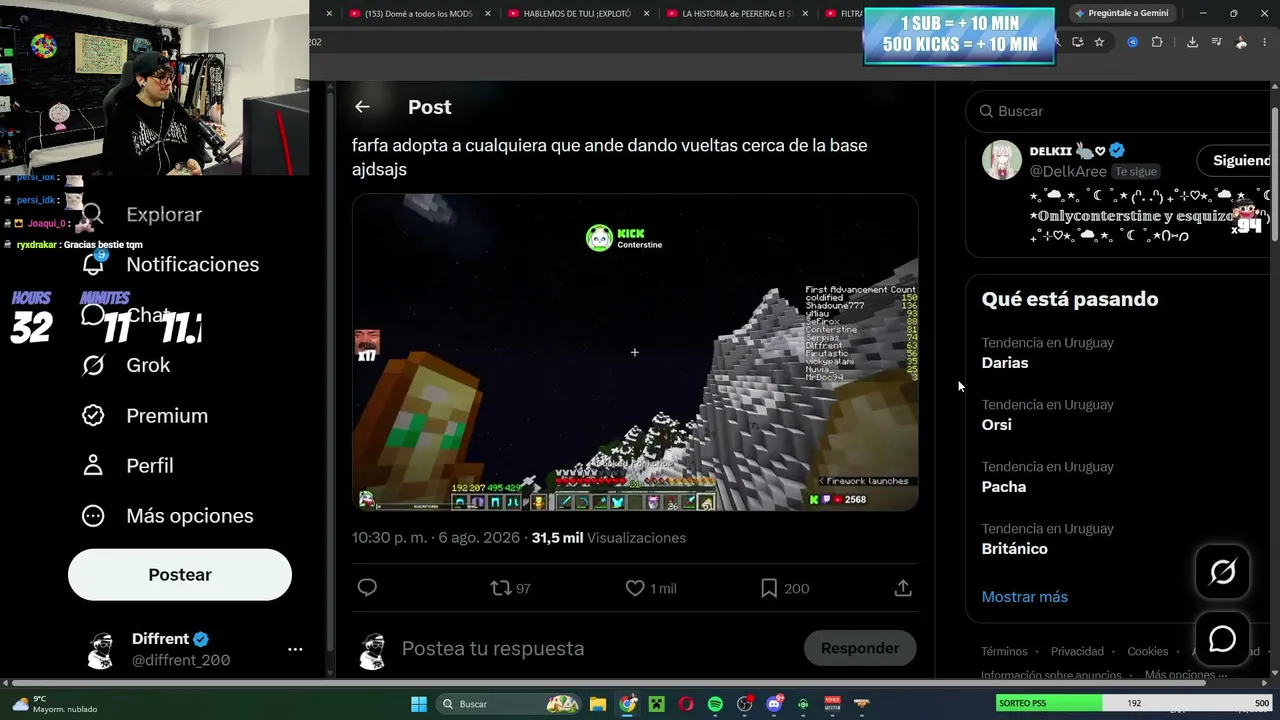Open Más opciones circle icon
The image size is (1280, 720).
click(x=93, y=515)
